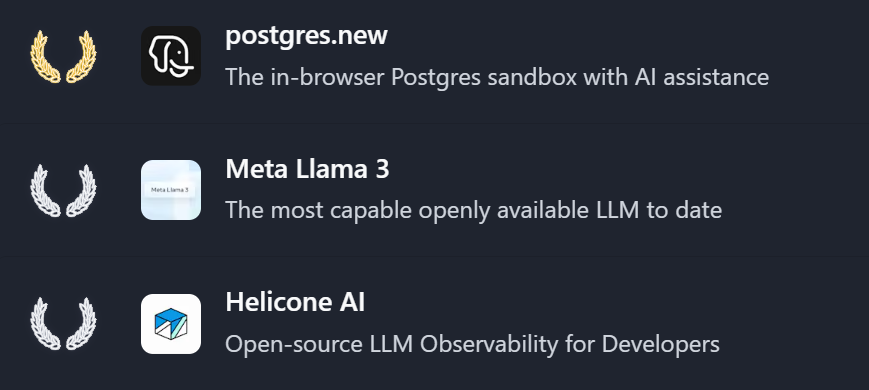The image size is (869, 390).
Task: Click the in-browser Postgres sandbox description text
Action: click(497, 77)
